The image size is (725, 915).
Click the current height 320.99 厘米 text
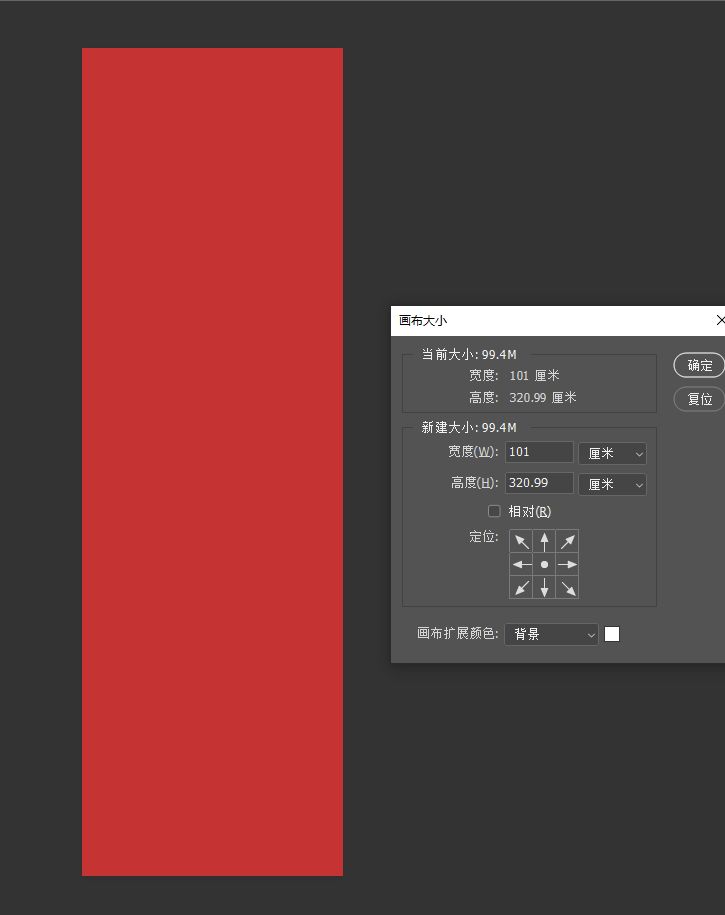(x=543, y=397)
